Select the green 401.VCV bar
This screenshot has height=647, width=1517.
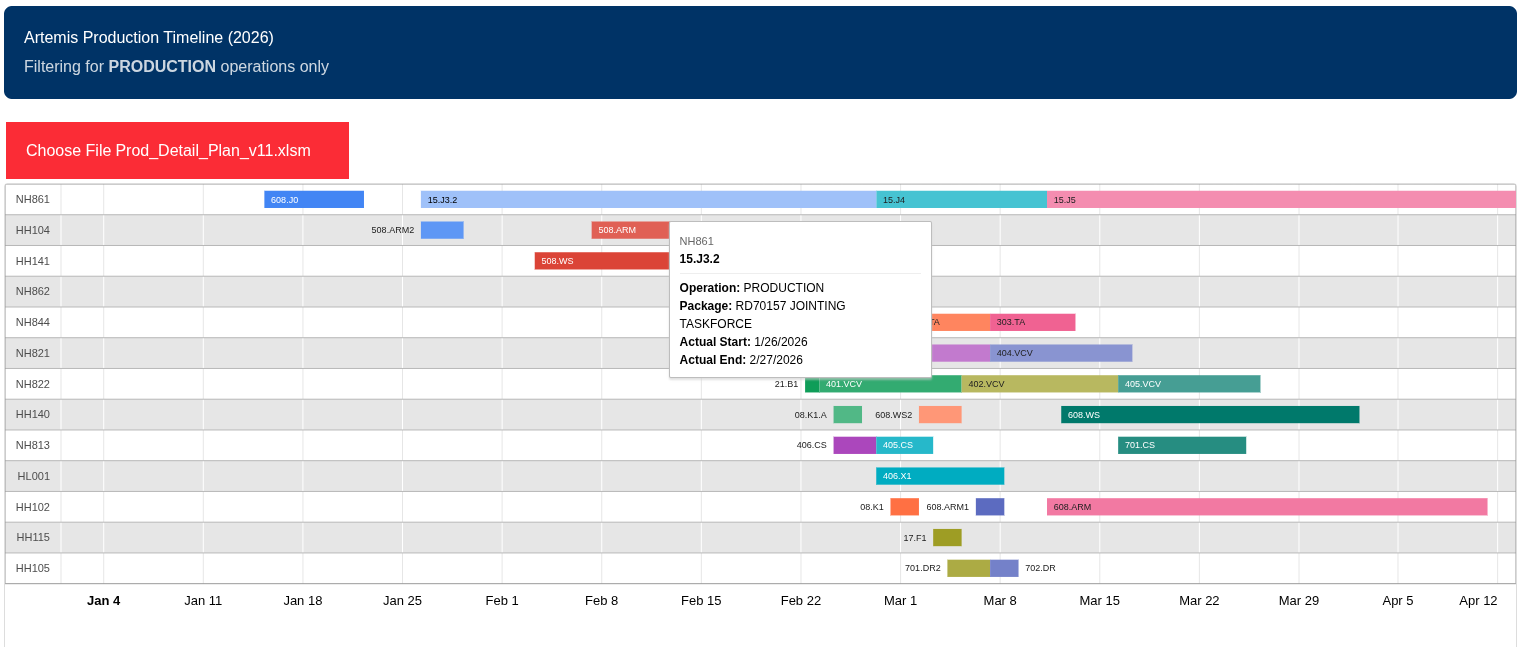pyautogui.click(x=890, y=384)
